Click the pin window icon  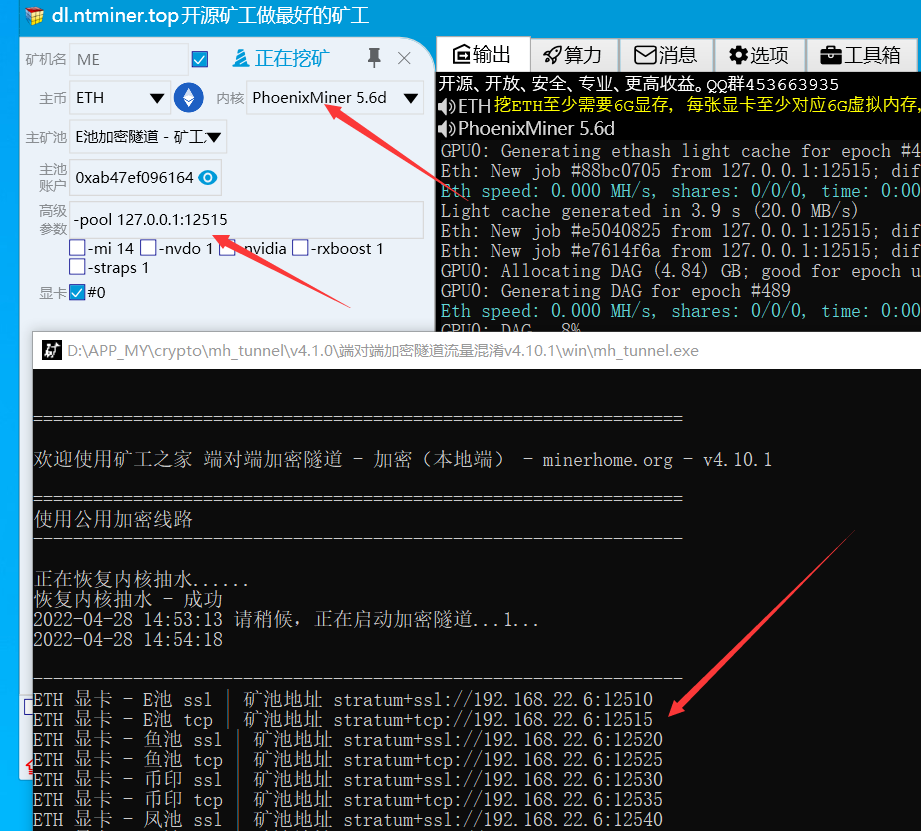coord(374,58)
